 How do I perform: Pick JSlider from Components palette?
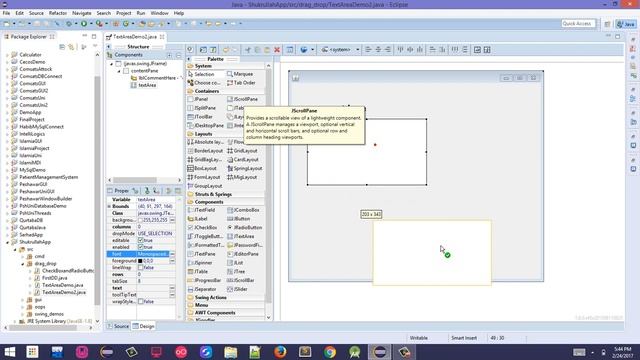click(237, 289)
